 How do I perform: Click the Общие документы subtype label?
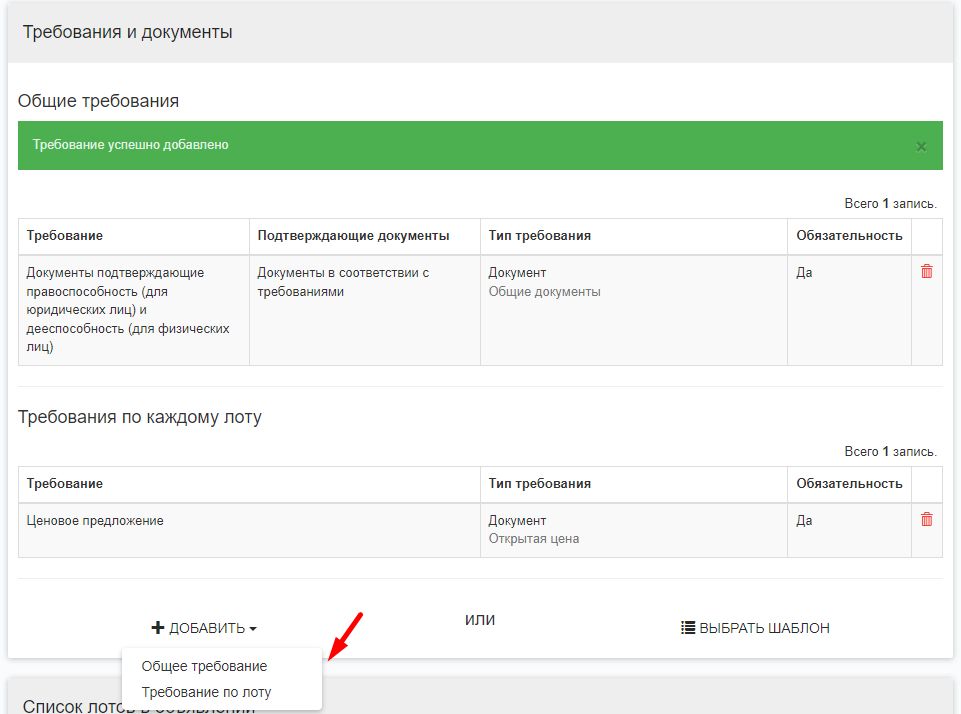[544, 292]
